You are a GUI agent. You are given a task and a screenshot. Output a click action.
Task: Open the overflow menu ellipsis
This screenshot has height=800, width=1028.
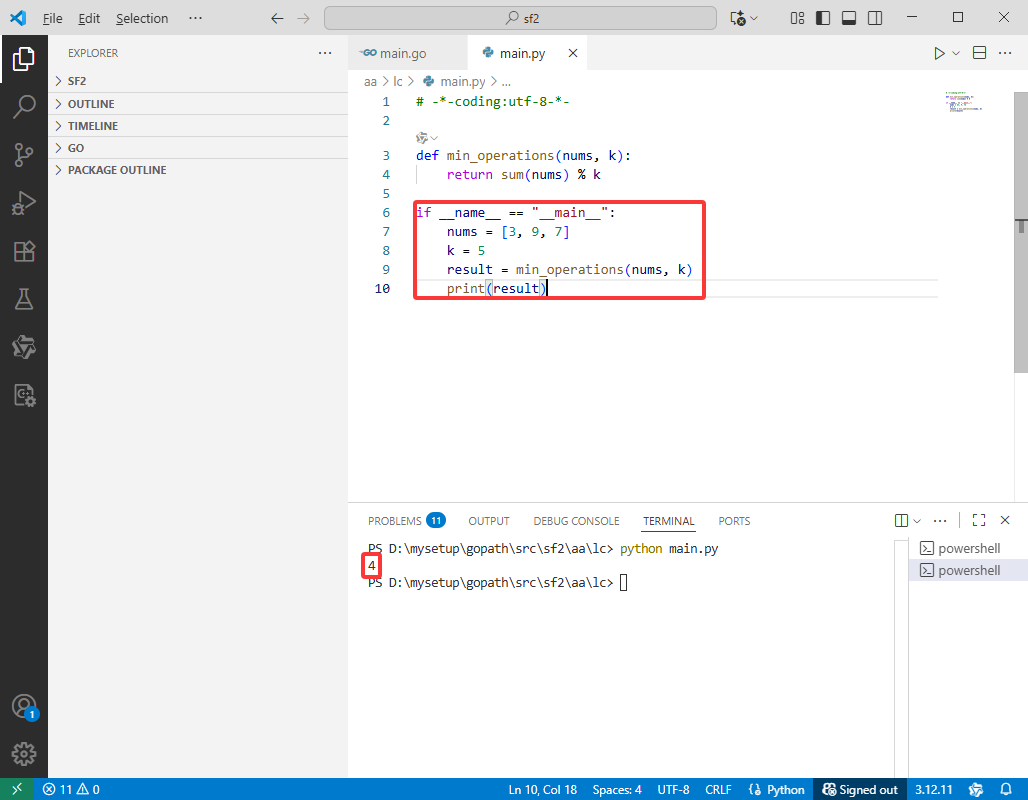tap(195, 18)
